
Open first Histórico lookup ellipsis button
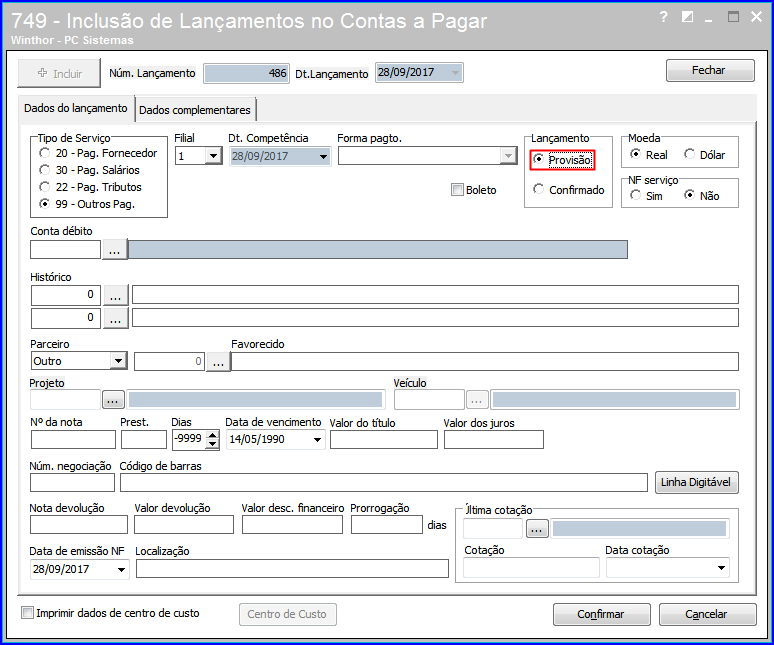[116, 295]
